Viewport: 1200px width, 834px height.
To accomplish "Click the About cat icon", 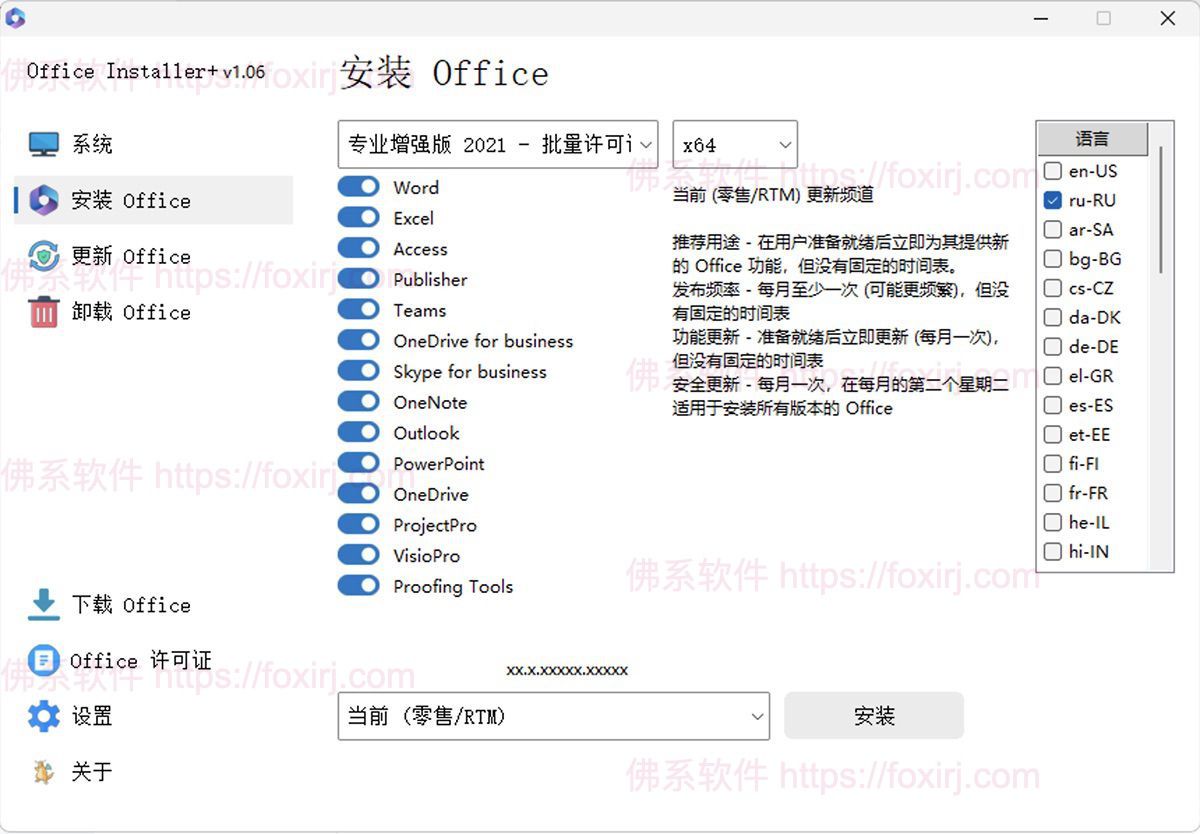I will click(x=44, y=772).
